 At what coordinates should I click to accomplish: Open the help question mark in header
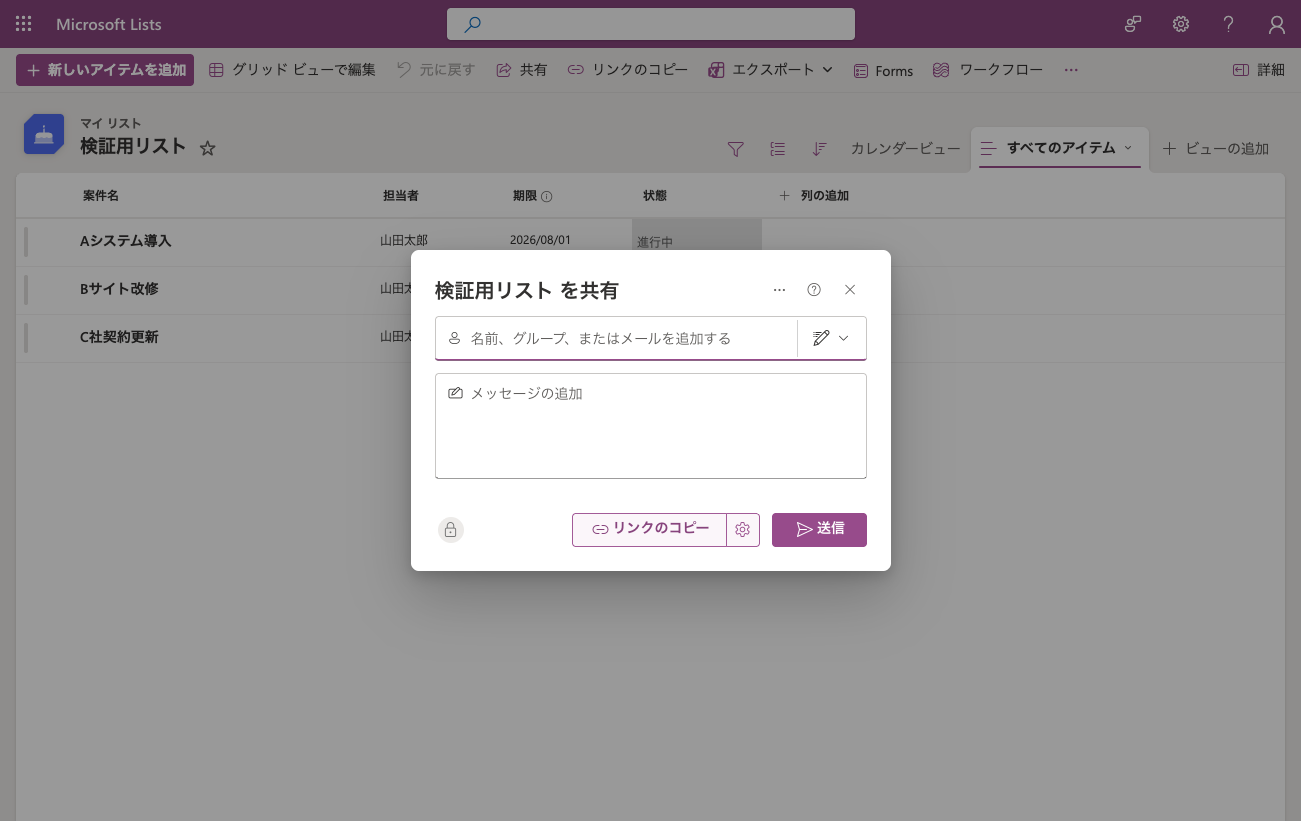pyautogui.click(x=1229, y=24)
